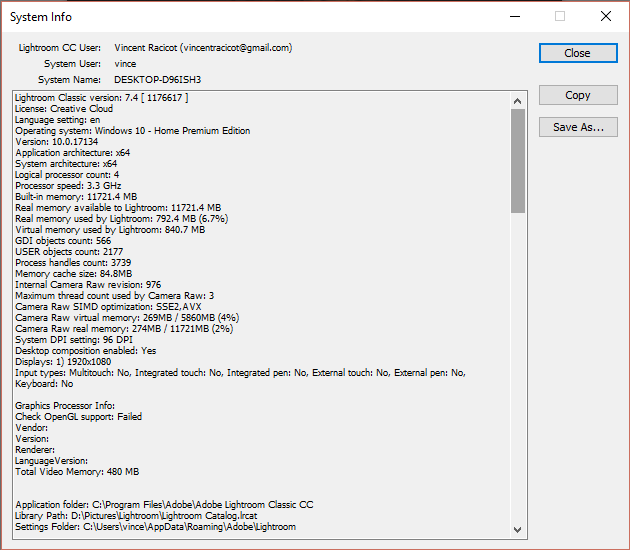Click the Check OpenGL support: Failed line
This screenshot has width=630, height=550.
pos(78,417)
